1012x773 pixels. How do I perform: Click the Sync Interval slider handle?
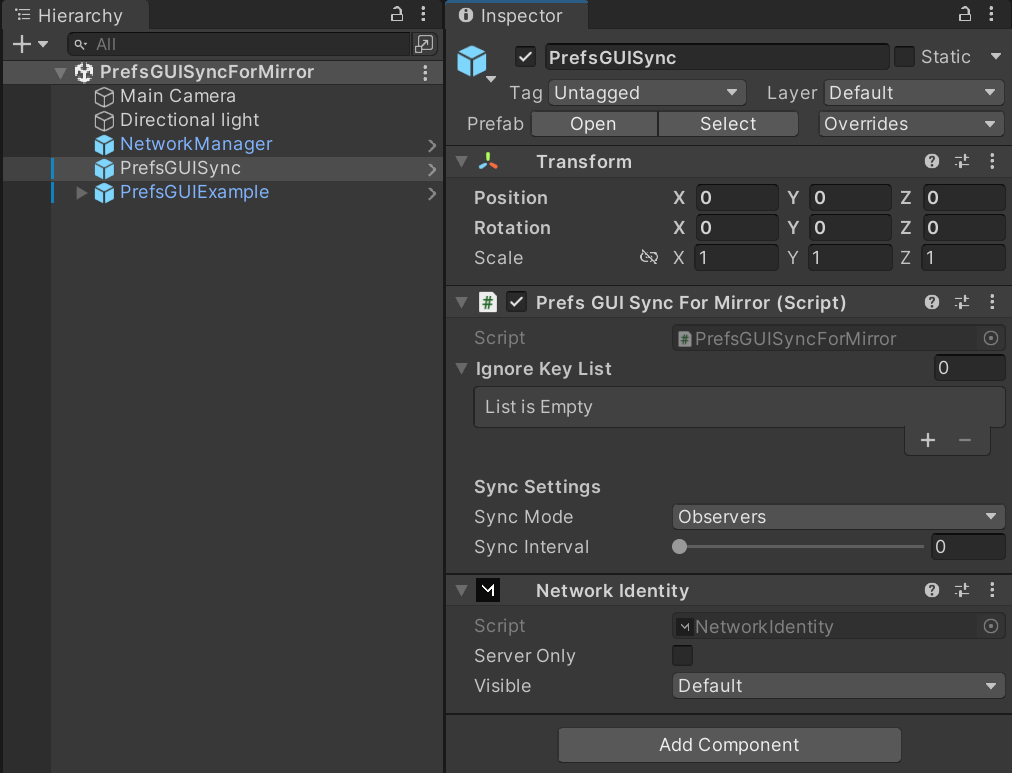[x=679, y=547]
